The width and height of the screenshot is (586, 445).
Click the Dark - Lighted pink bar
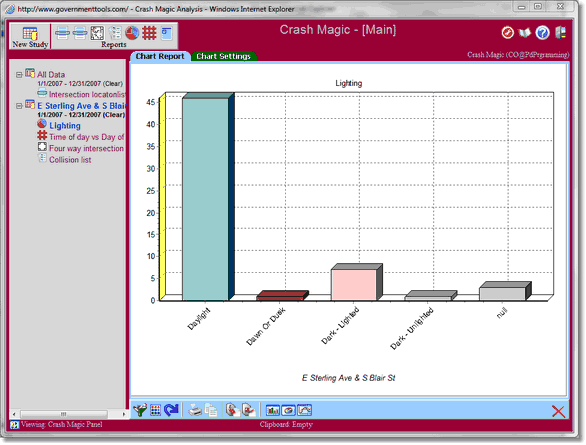pos(354,284)
